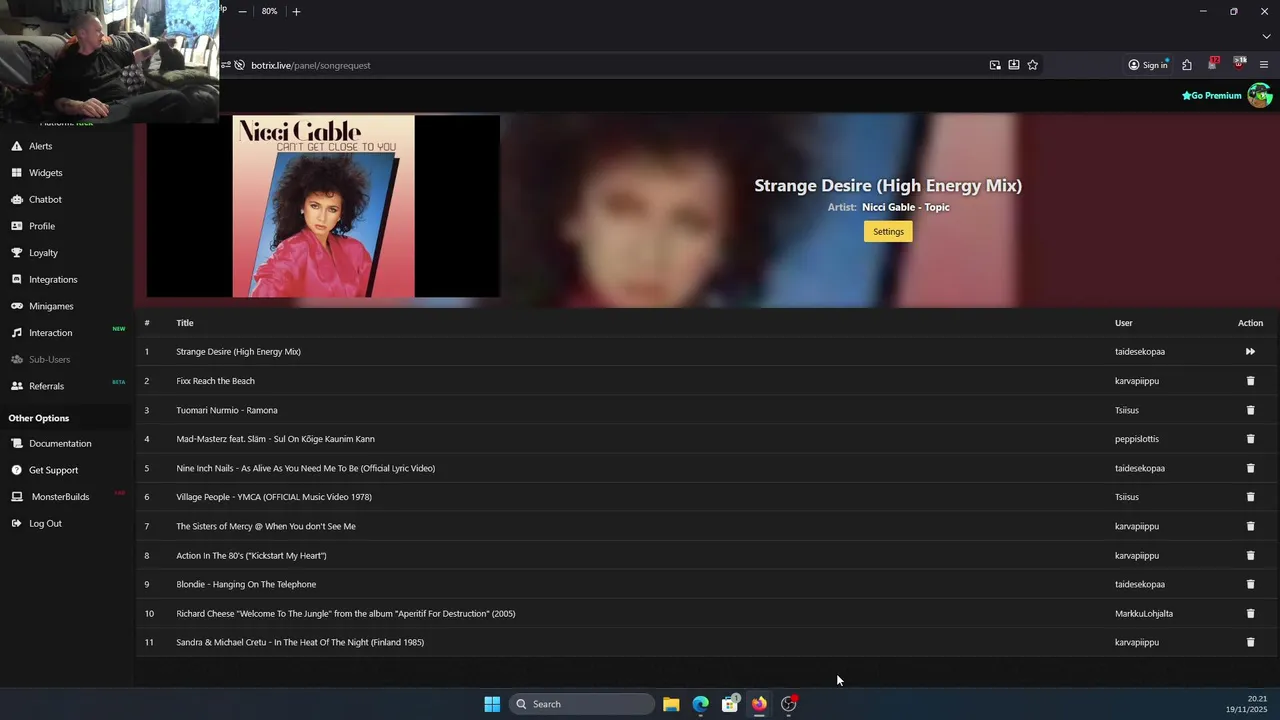Open File Explorer from the taskbar

click(671, 704)
